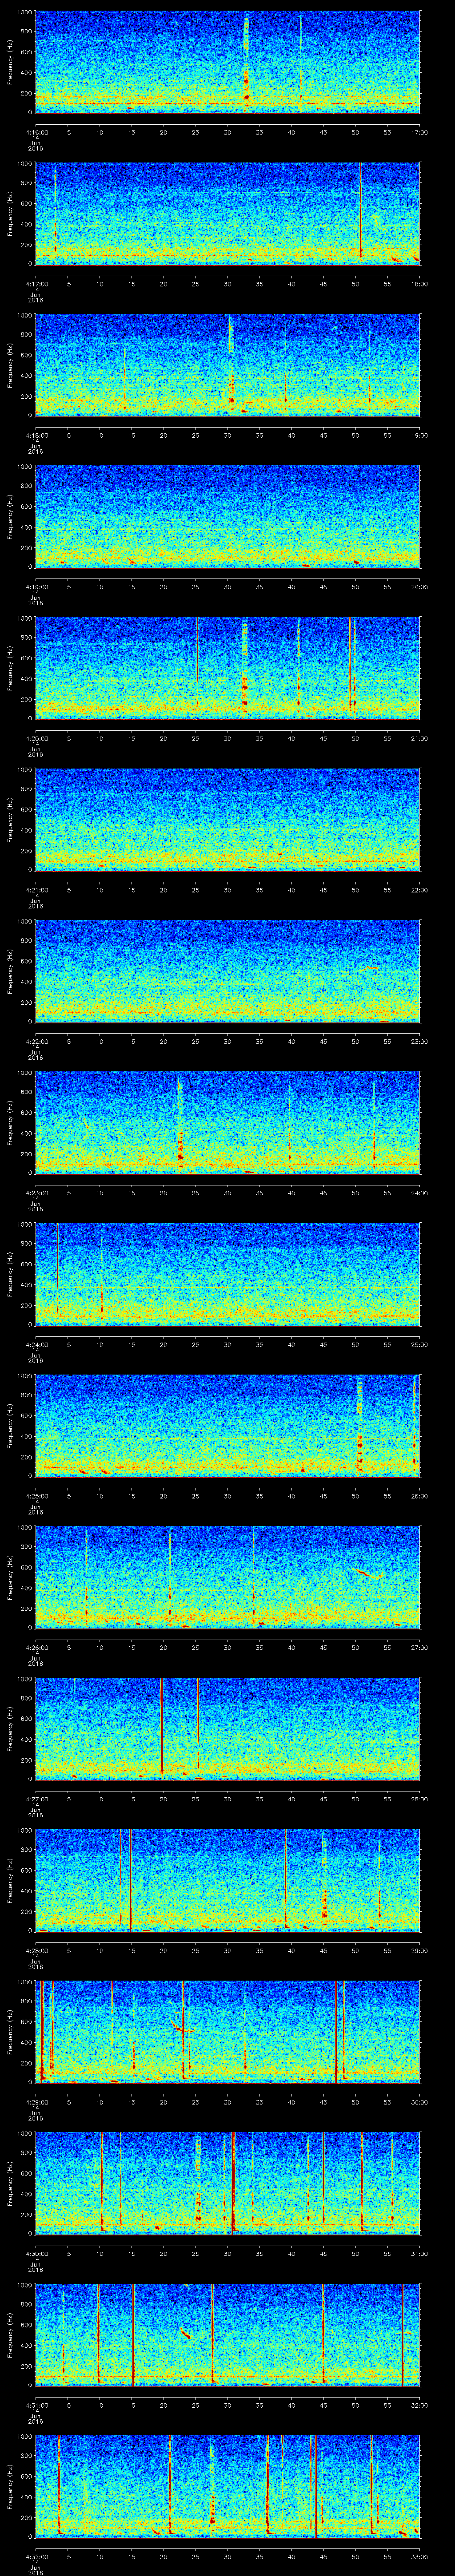Click the 33:00 end label of last panel

click(420, 2556)
